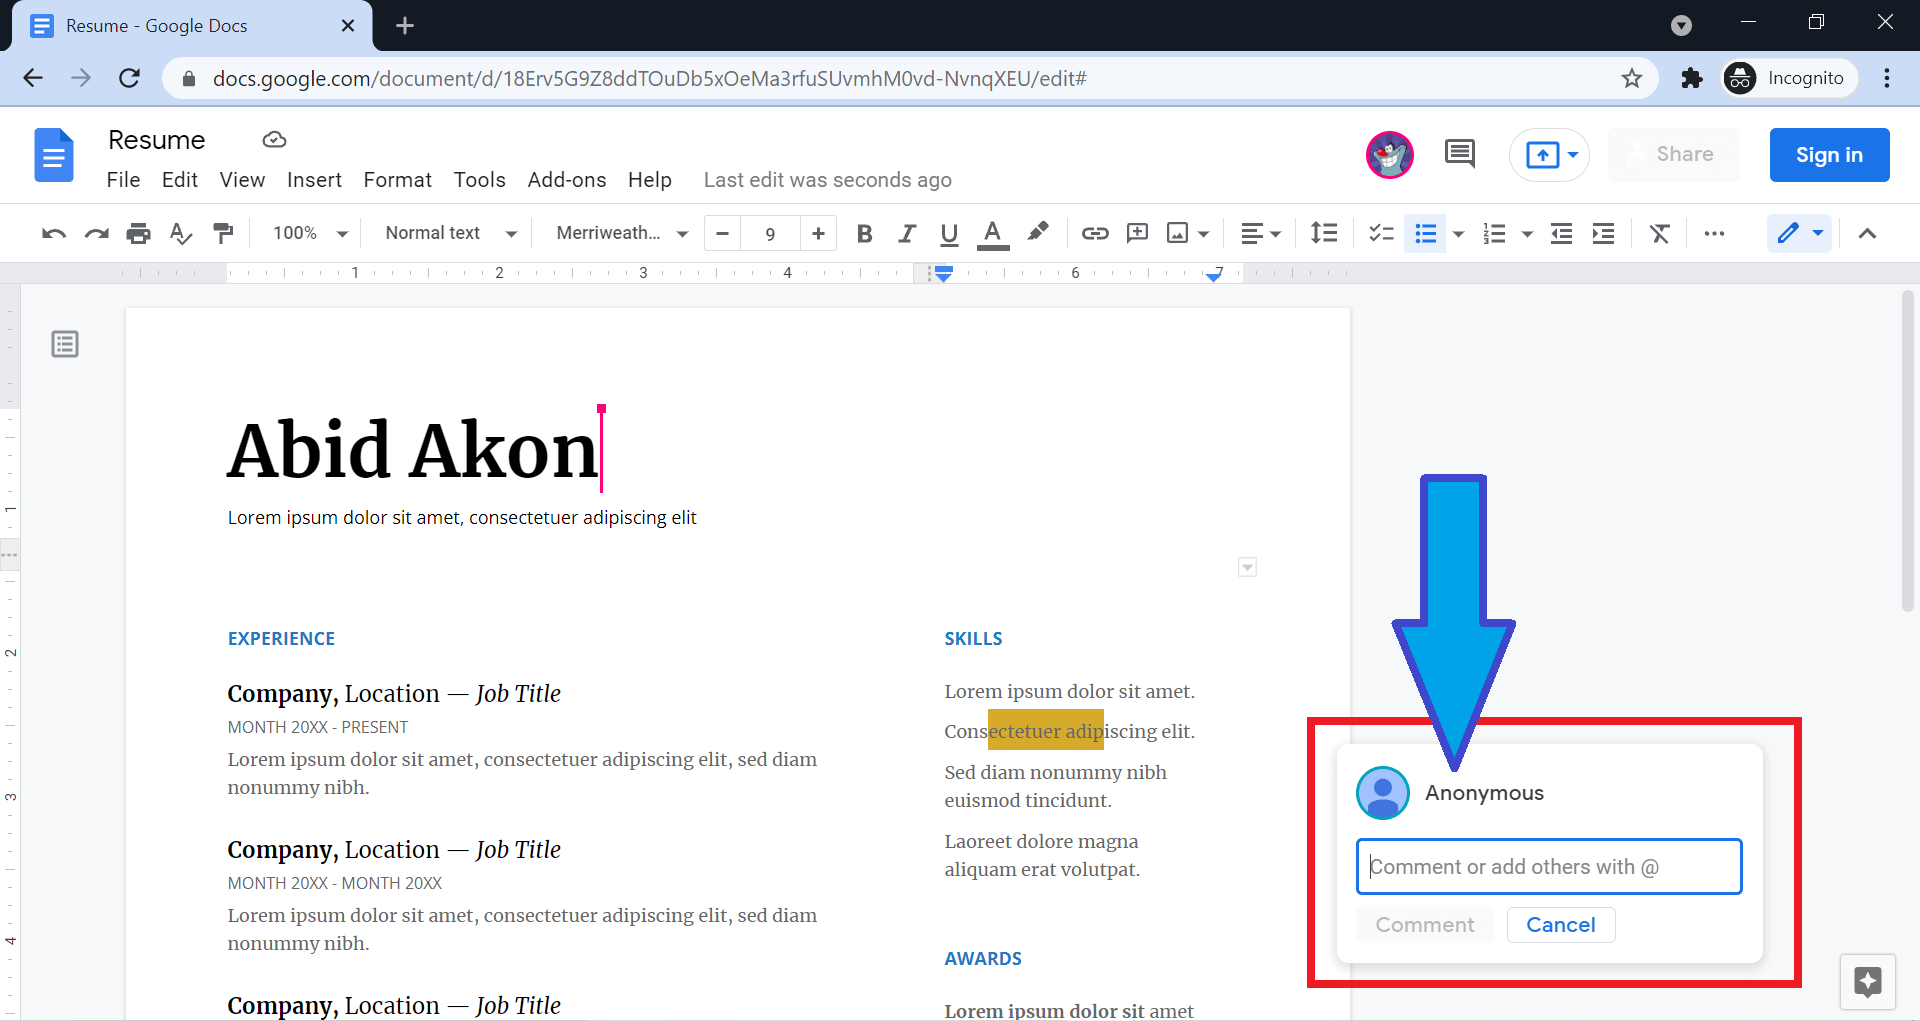Click the anonymous collaborator avatar
This screenshot has width=1920, height=1021.
pyautogui.click(x=1390, y=155)
